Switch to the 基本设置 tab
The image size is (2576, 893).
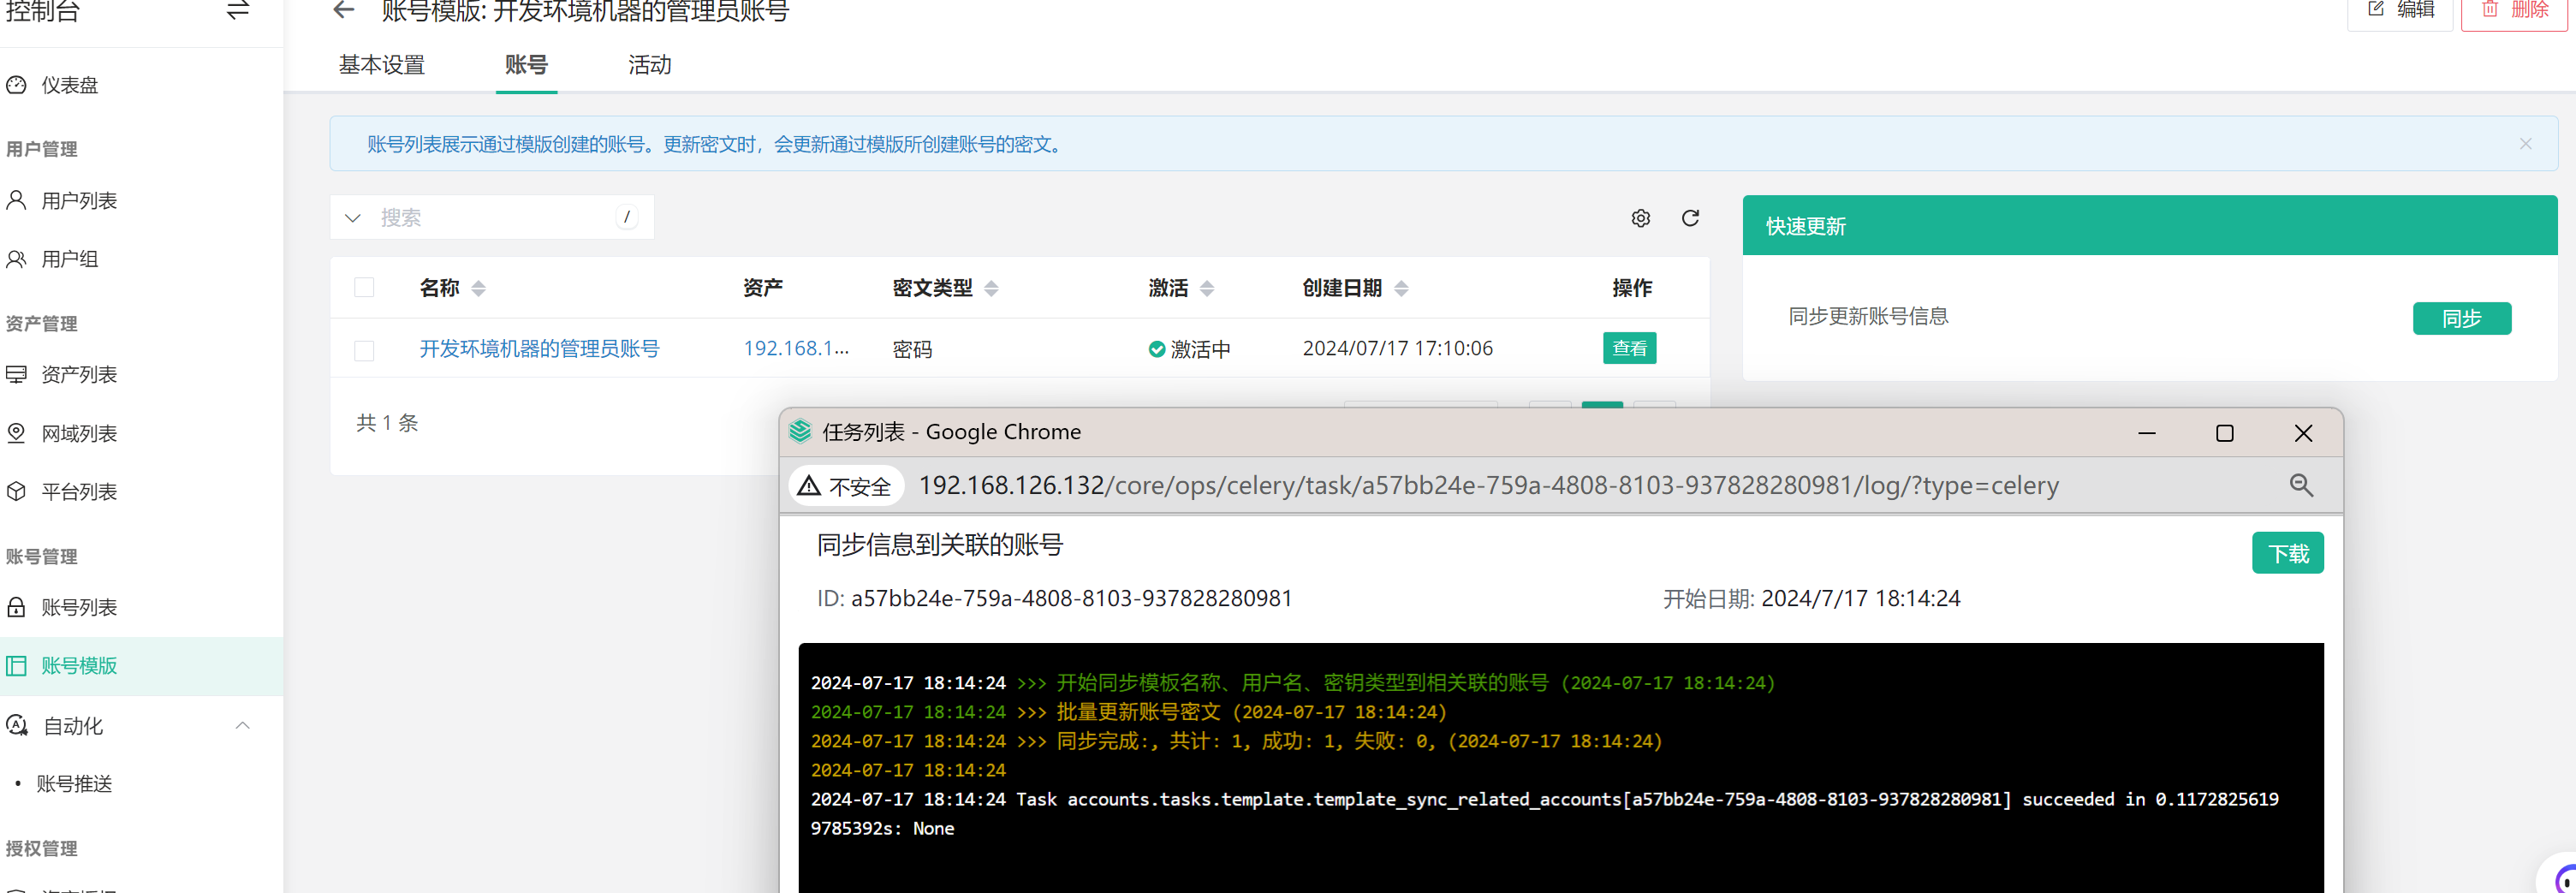click(x=382, y=65)
